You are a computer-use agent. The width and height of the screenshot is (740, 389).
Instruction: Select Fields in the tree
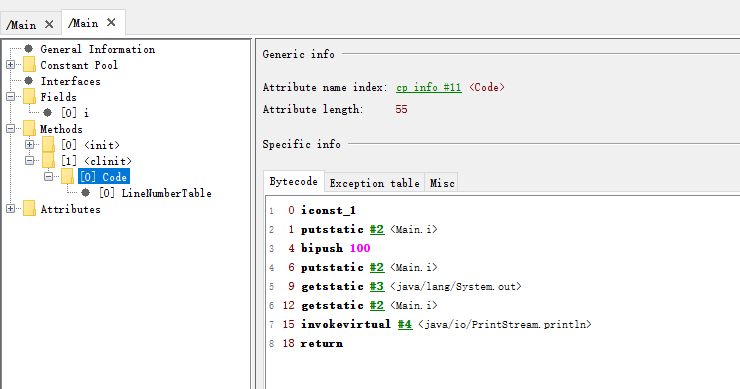tap(59, 97)
